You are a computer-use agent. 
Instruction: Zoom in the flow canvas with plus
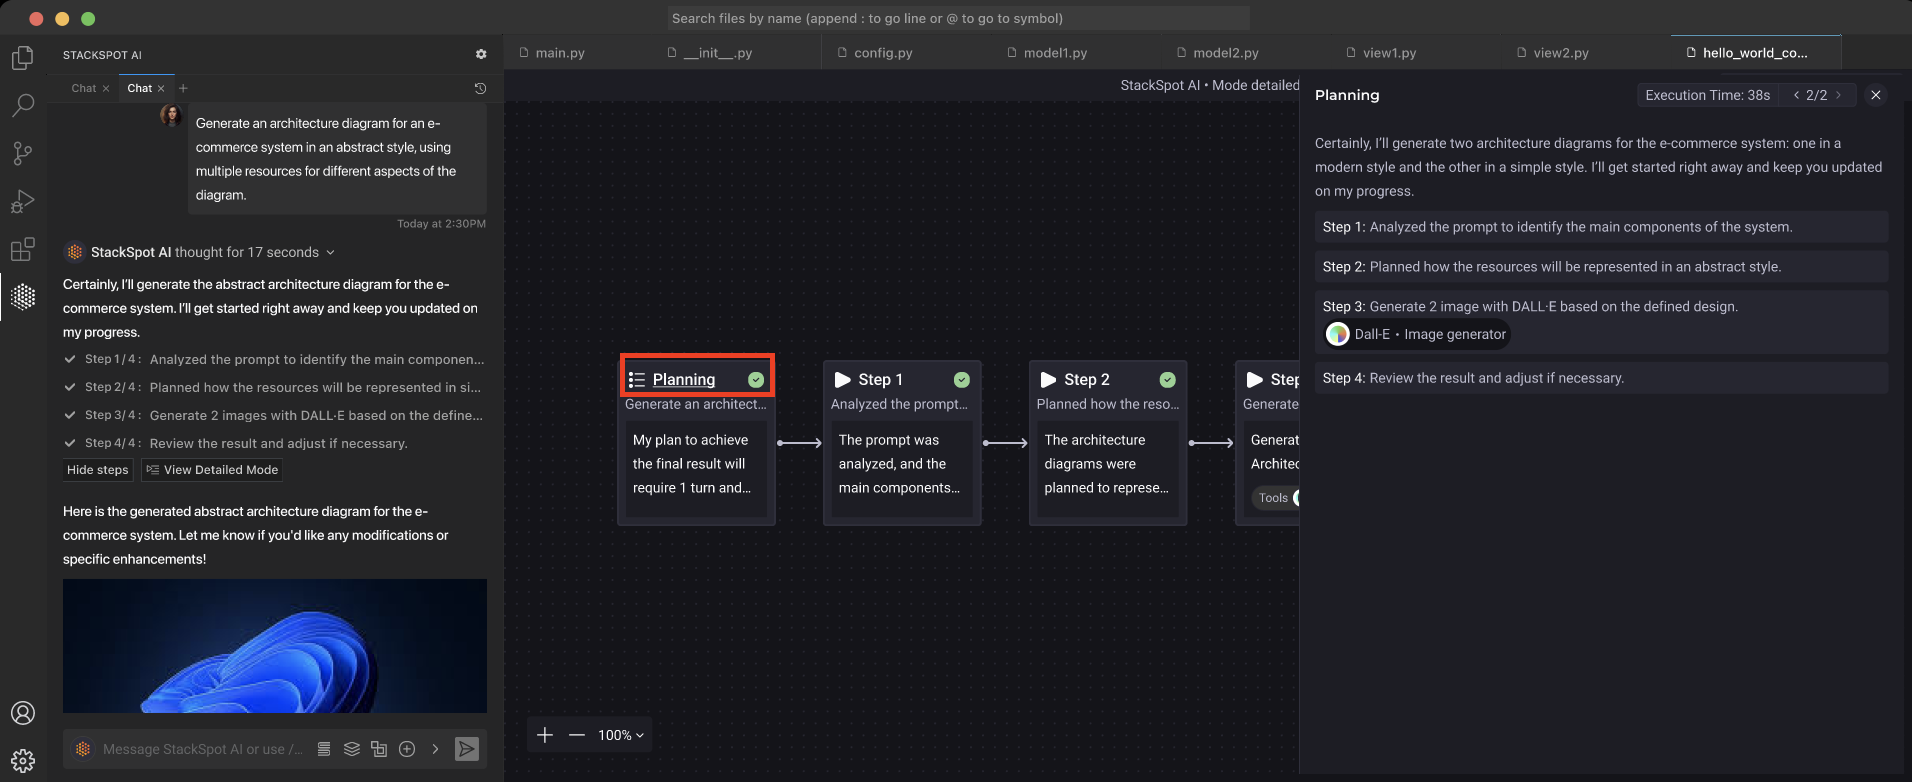(x=545, y=735)
